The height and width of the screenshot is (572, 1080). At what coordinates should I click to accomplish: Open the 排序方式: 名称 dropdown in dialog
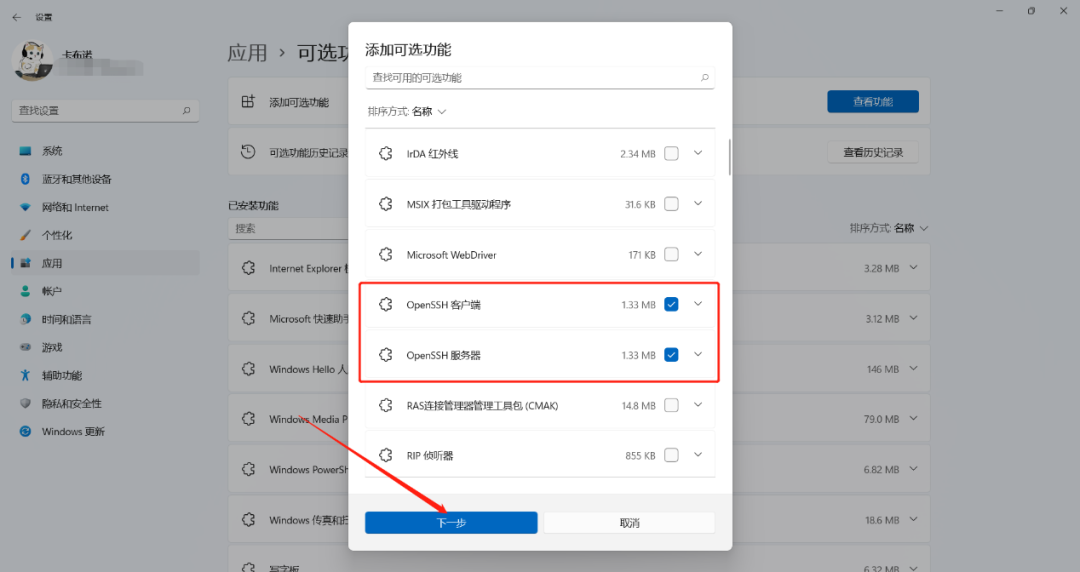tap(407, 112)
